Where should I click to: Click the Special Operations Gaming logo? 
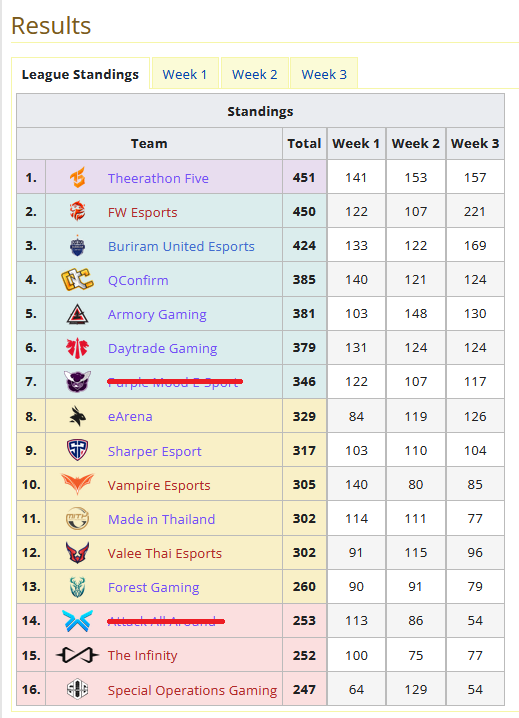coord(77,689)
